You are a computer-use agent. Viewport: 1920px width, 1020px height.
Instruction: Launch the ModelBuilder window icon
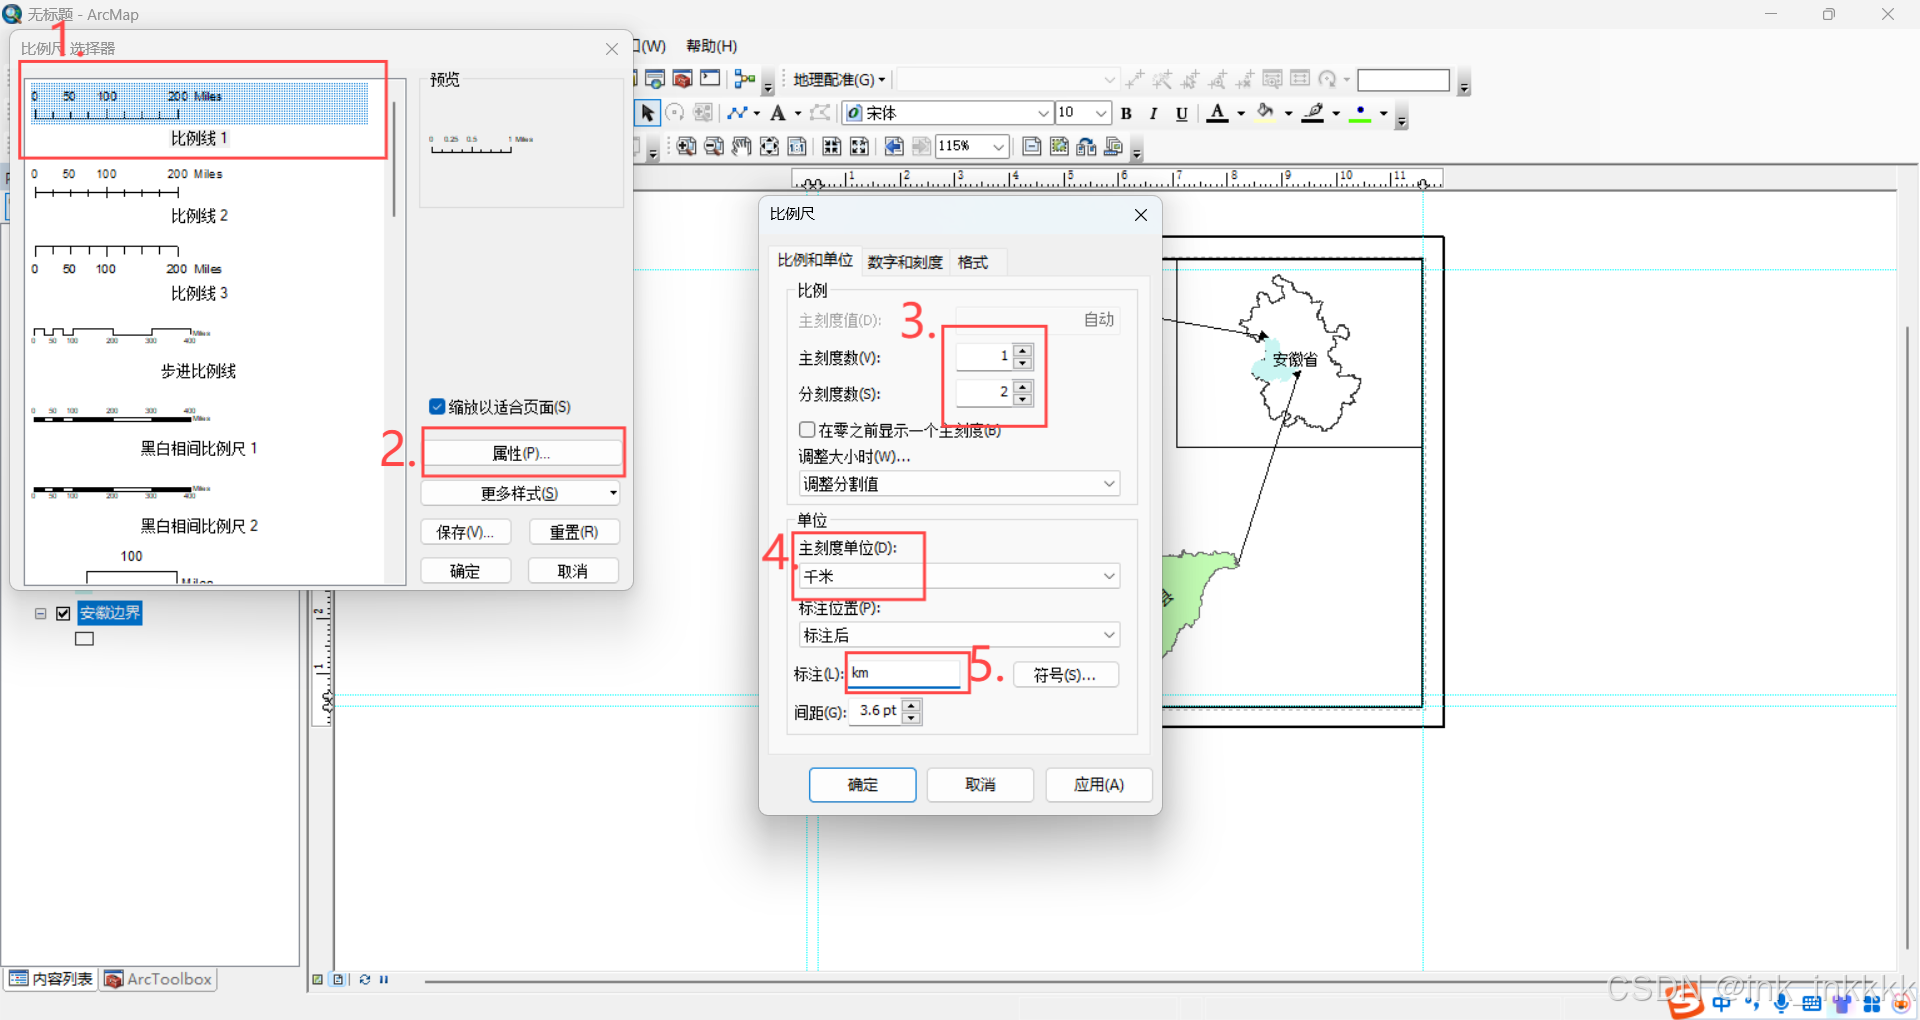click(x=745, y=79)
